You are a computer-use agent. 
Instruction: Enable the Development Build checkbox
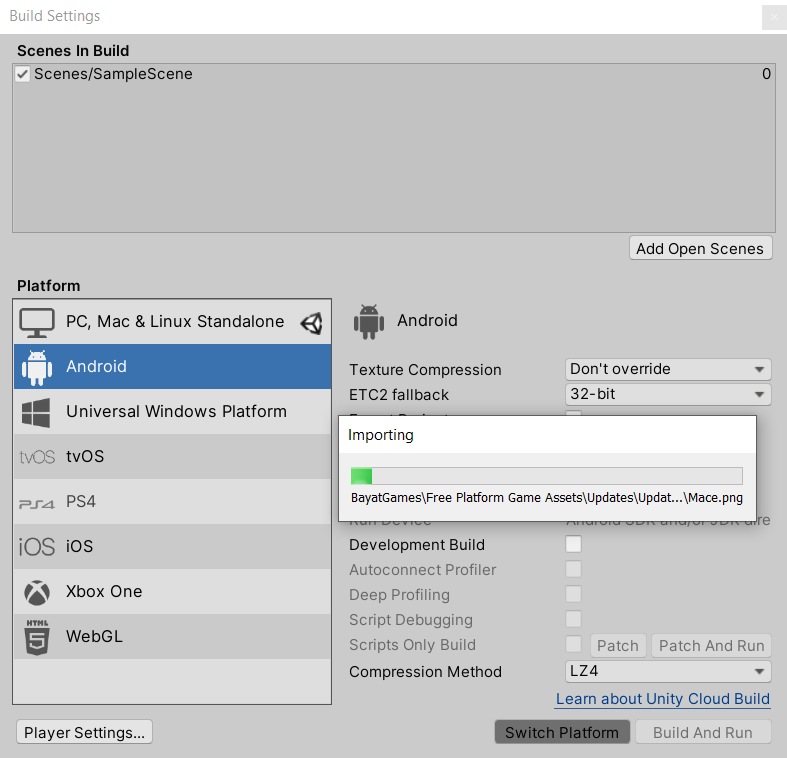pos(573,544)
